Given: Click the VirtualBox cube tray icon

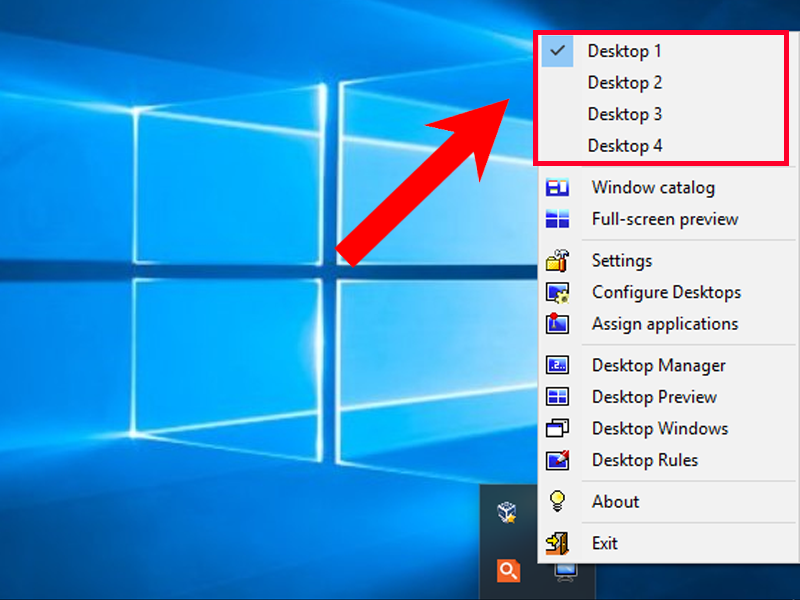Looking at the screenshot, I should click(507, 512).
